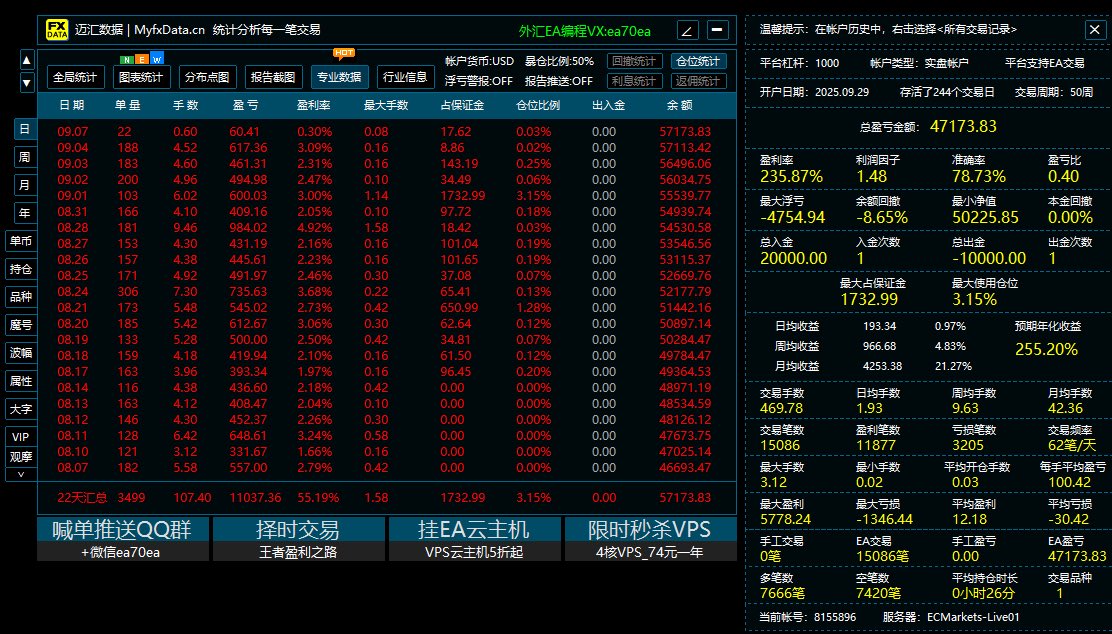
Task: Toggle 报告推送 OFF setting
Action: tap(559, 81)
